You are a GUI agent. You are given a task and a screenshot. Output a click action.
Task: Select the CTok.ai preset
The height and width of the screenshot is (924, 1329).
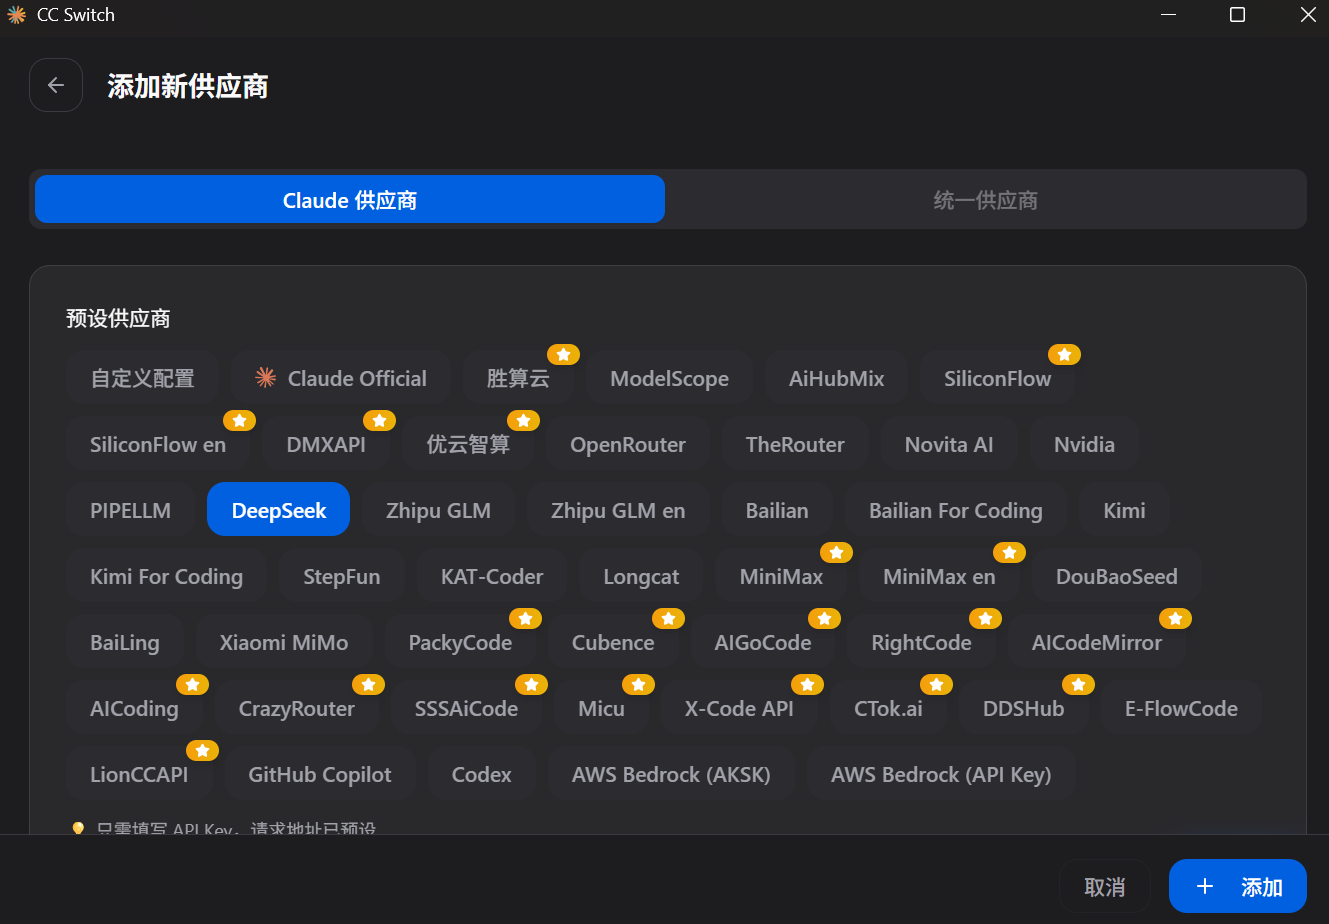pyautogui.click(x=888, y=708)
